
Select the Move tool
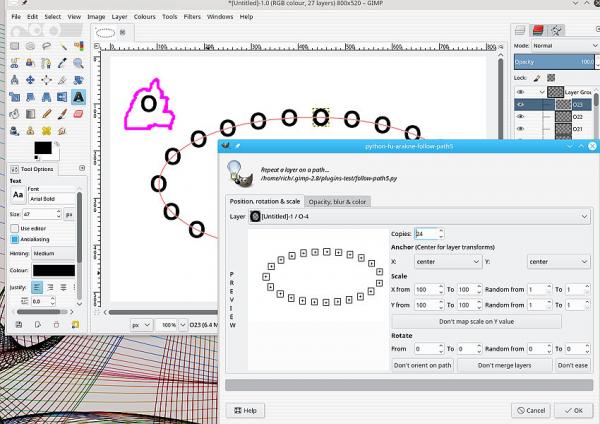tap(30, 80)
